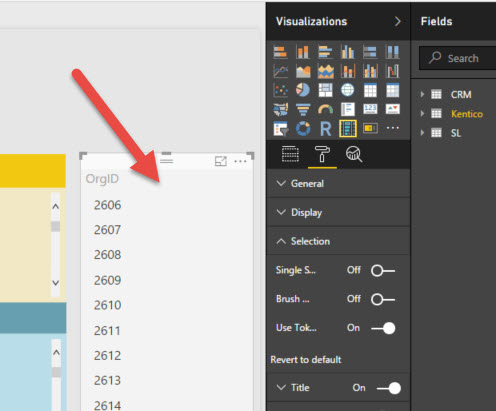Select the Funnel visualization

coord(303,109)
